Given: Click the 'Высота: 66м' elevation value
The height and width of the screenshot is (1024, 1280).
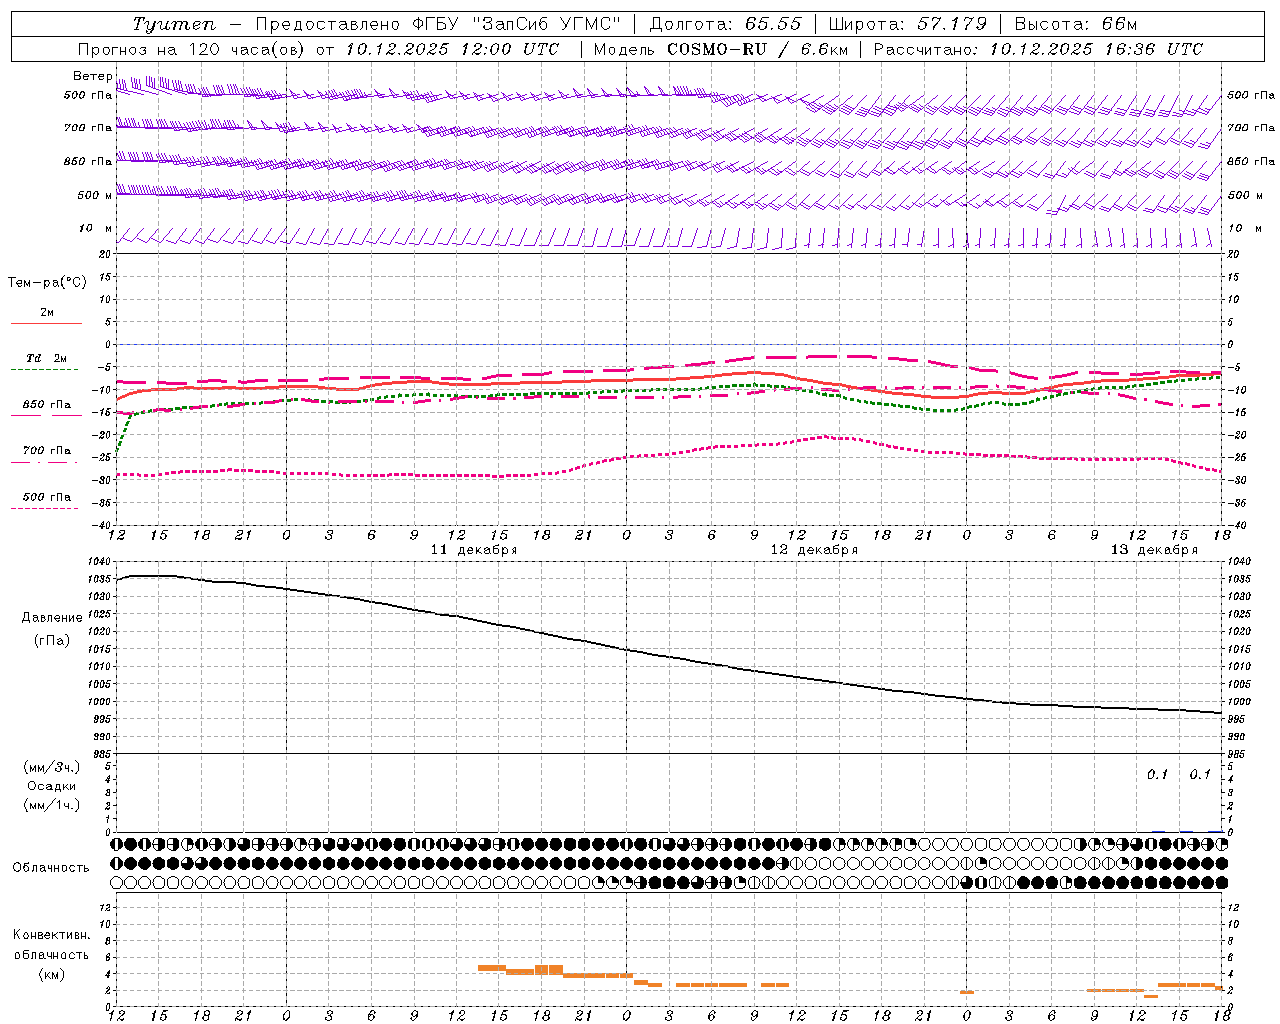Looking at the screenshot, I should (x=1076, y=24).
